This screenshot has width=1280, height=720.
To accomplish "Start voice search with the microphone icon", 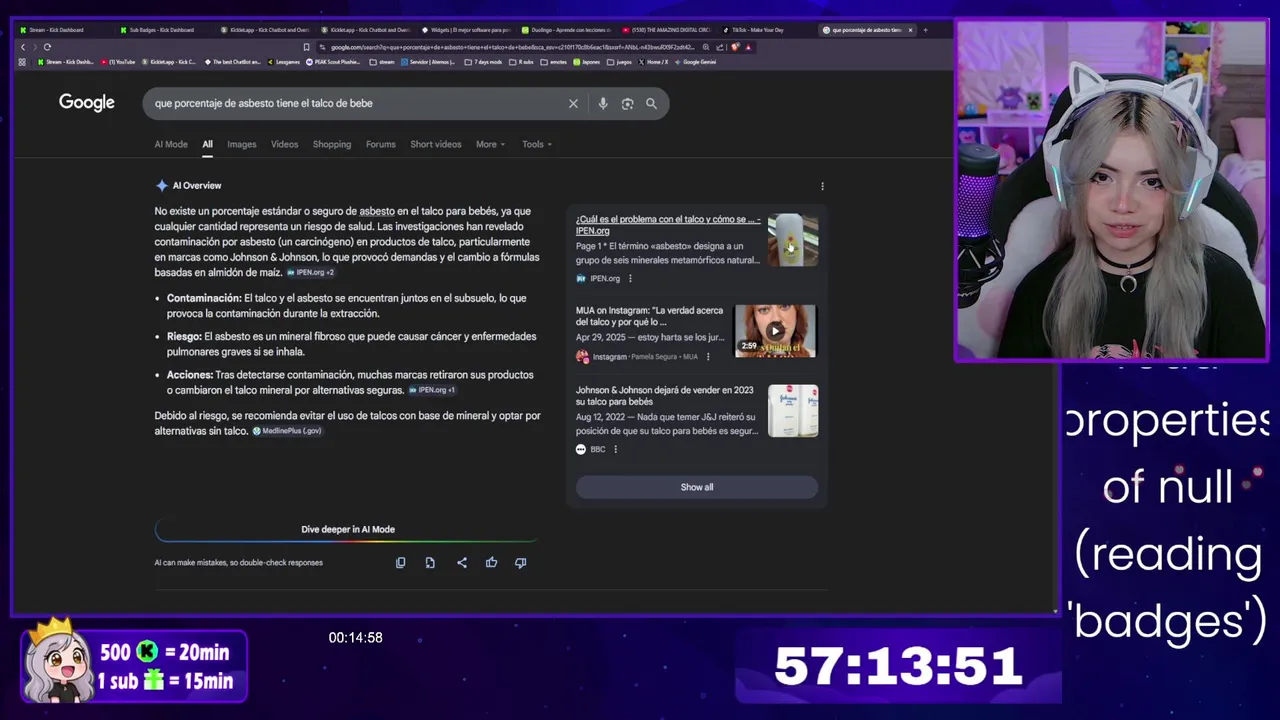I will click(602, 104).
